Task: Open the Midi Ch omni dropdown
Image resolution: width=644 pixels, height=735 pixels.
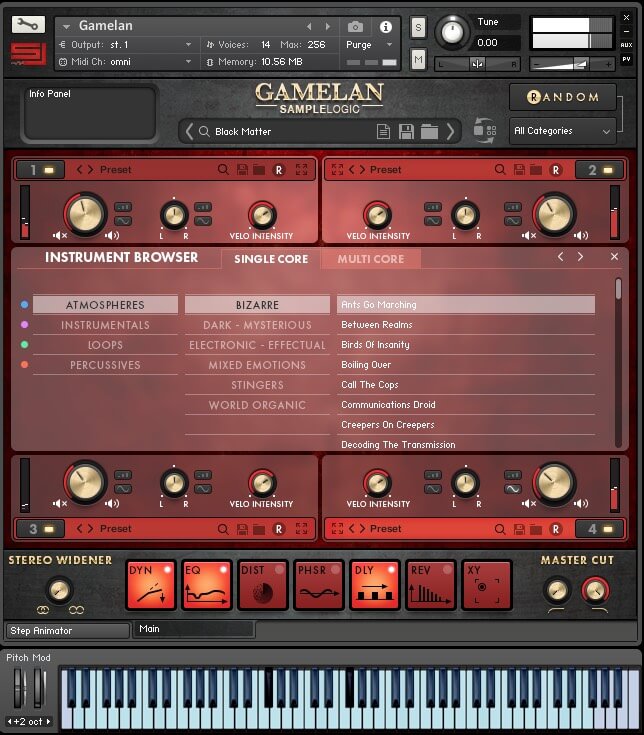Action: coord(126,61)
